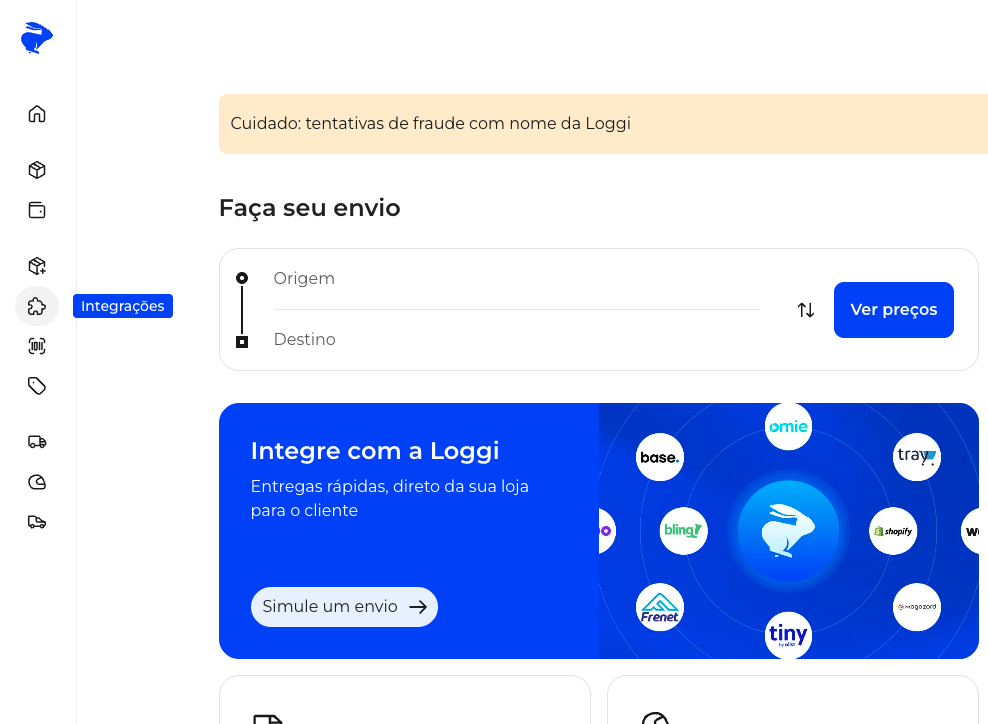Open the wallet icon in sidebar
The height and width of the screenshot is (724, 988).
(37, 210)
